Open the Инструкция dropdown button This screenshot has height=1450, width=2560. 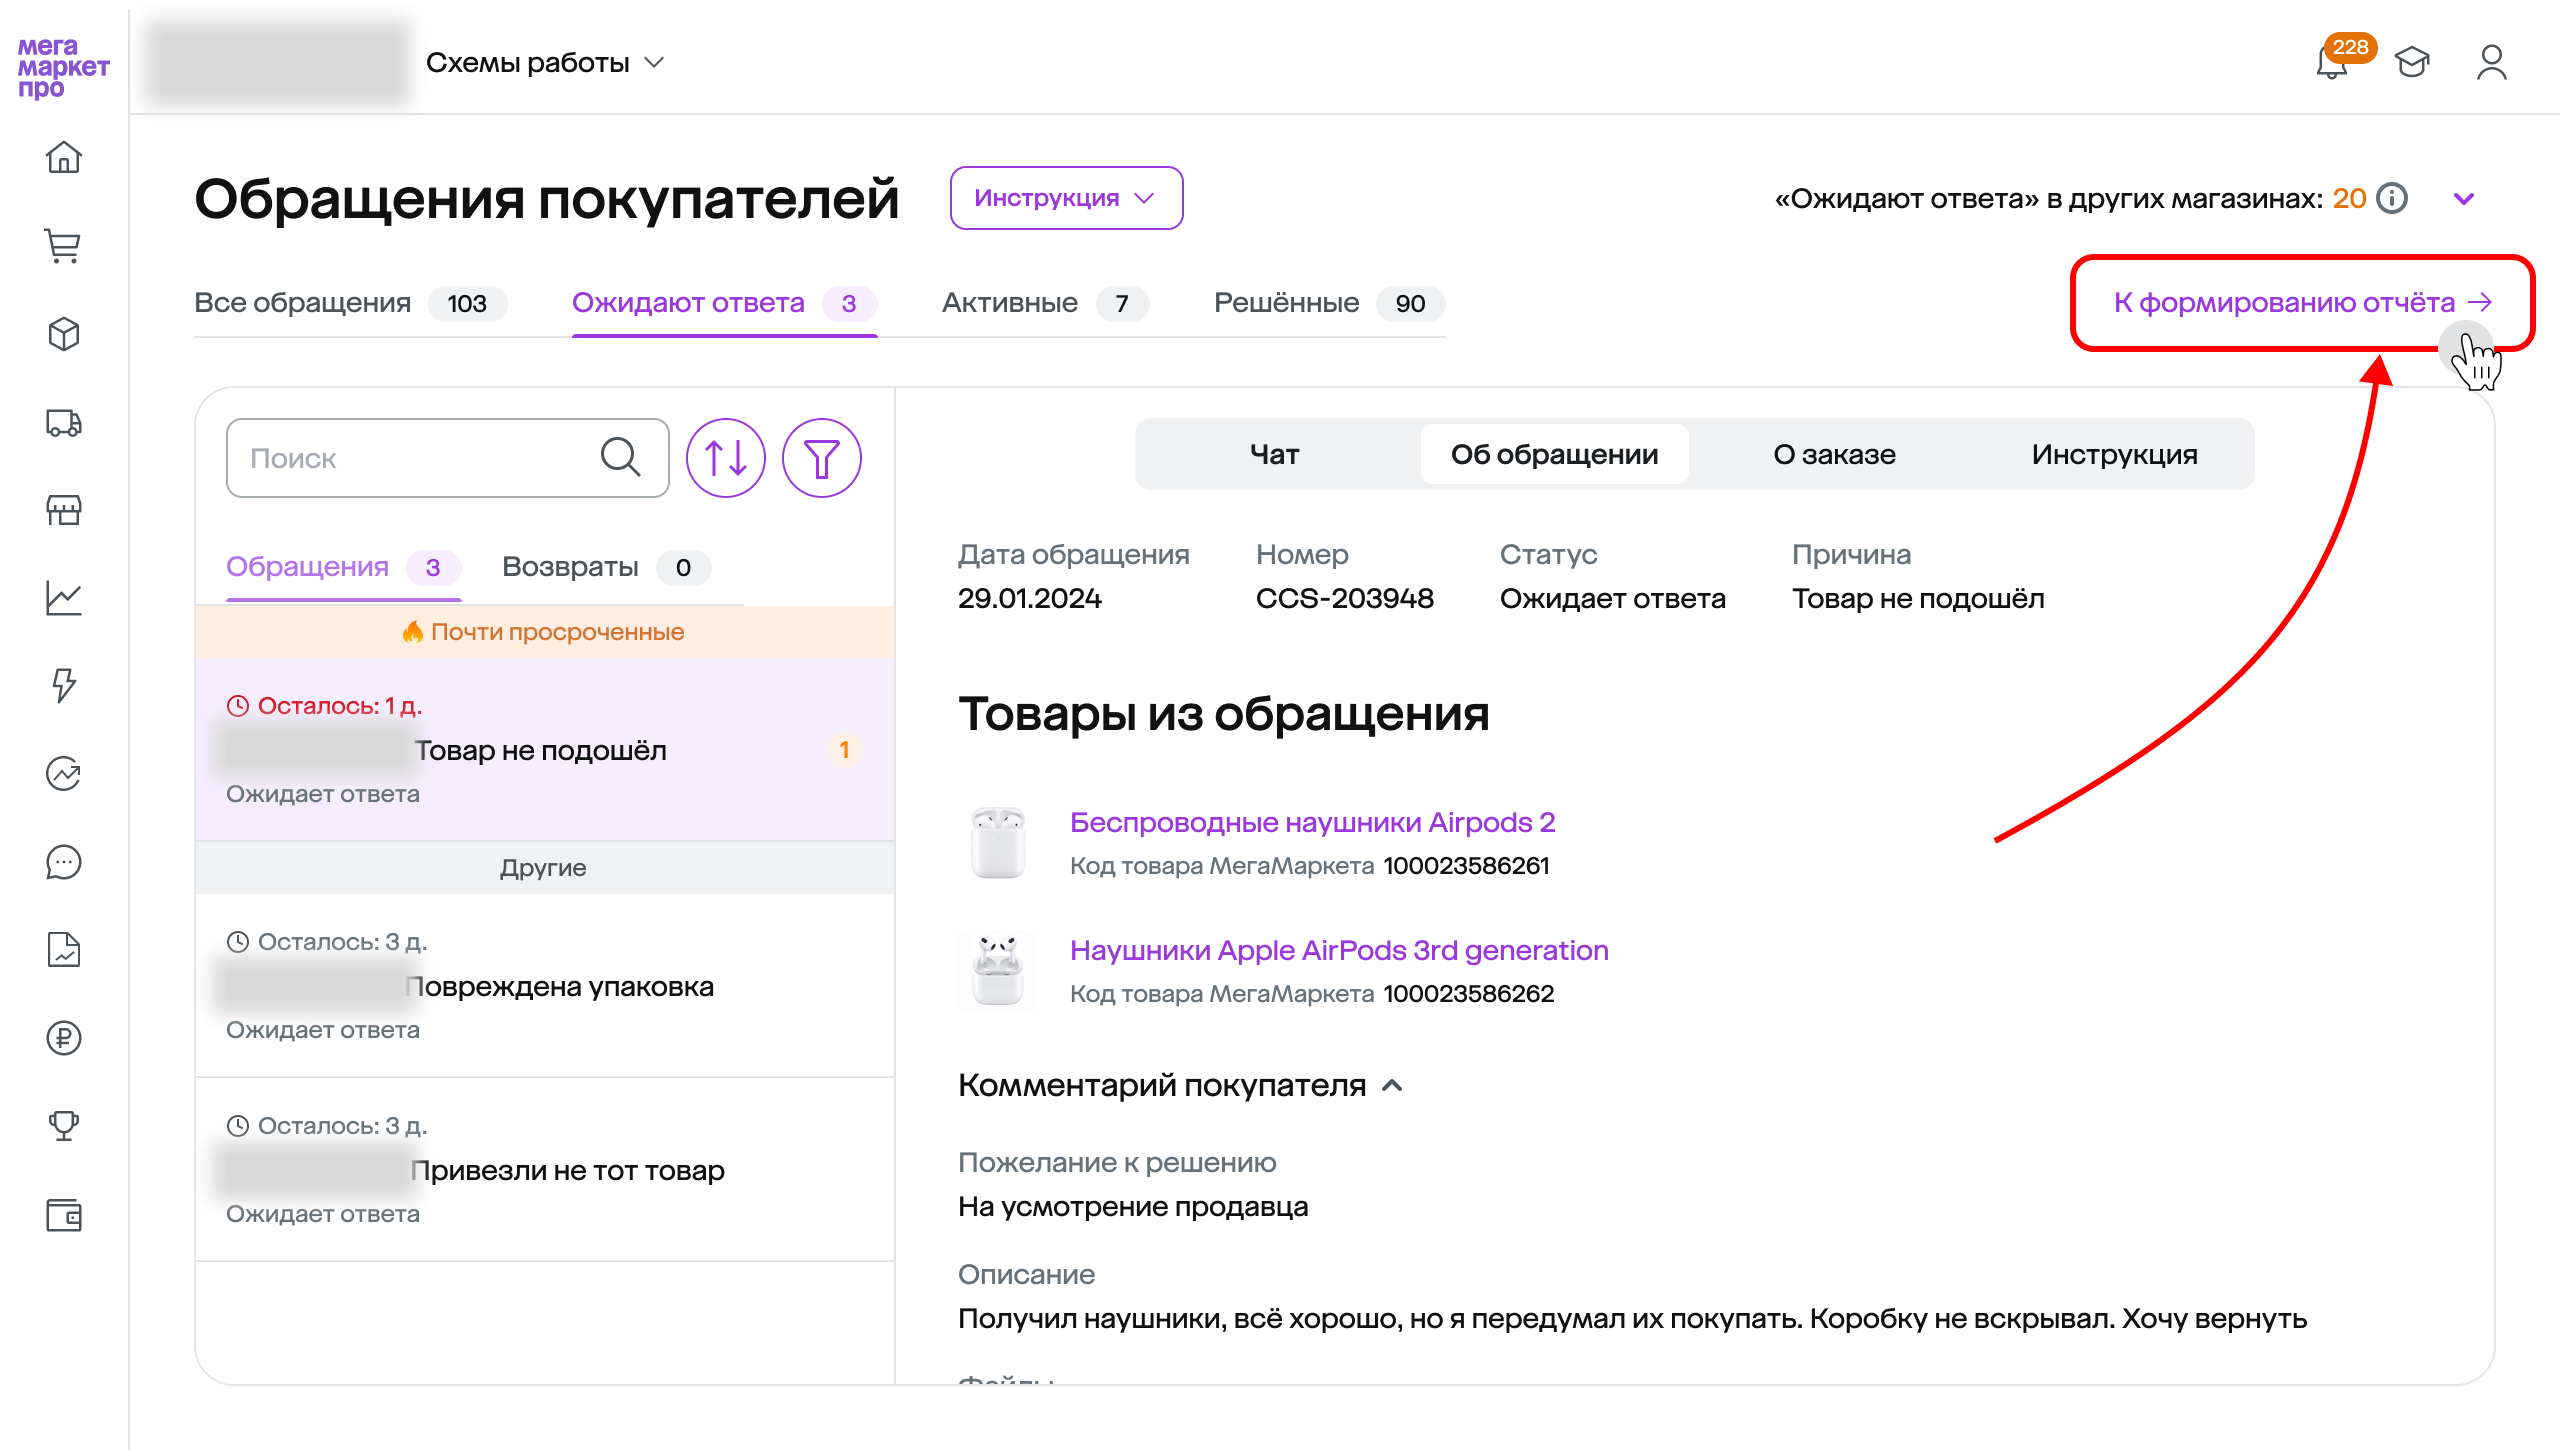point(1066,198)
